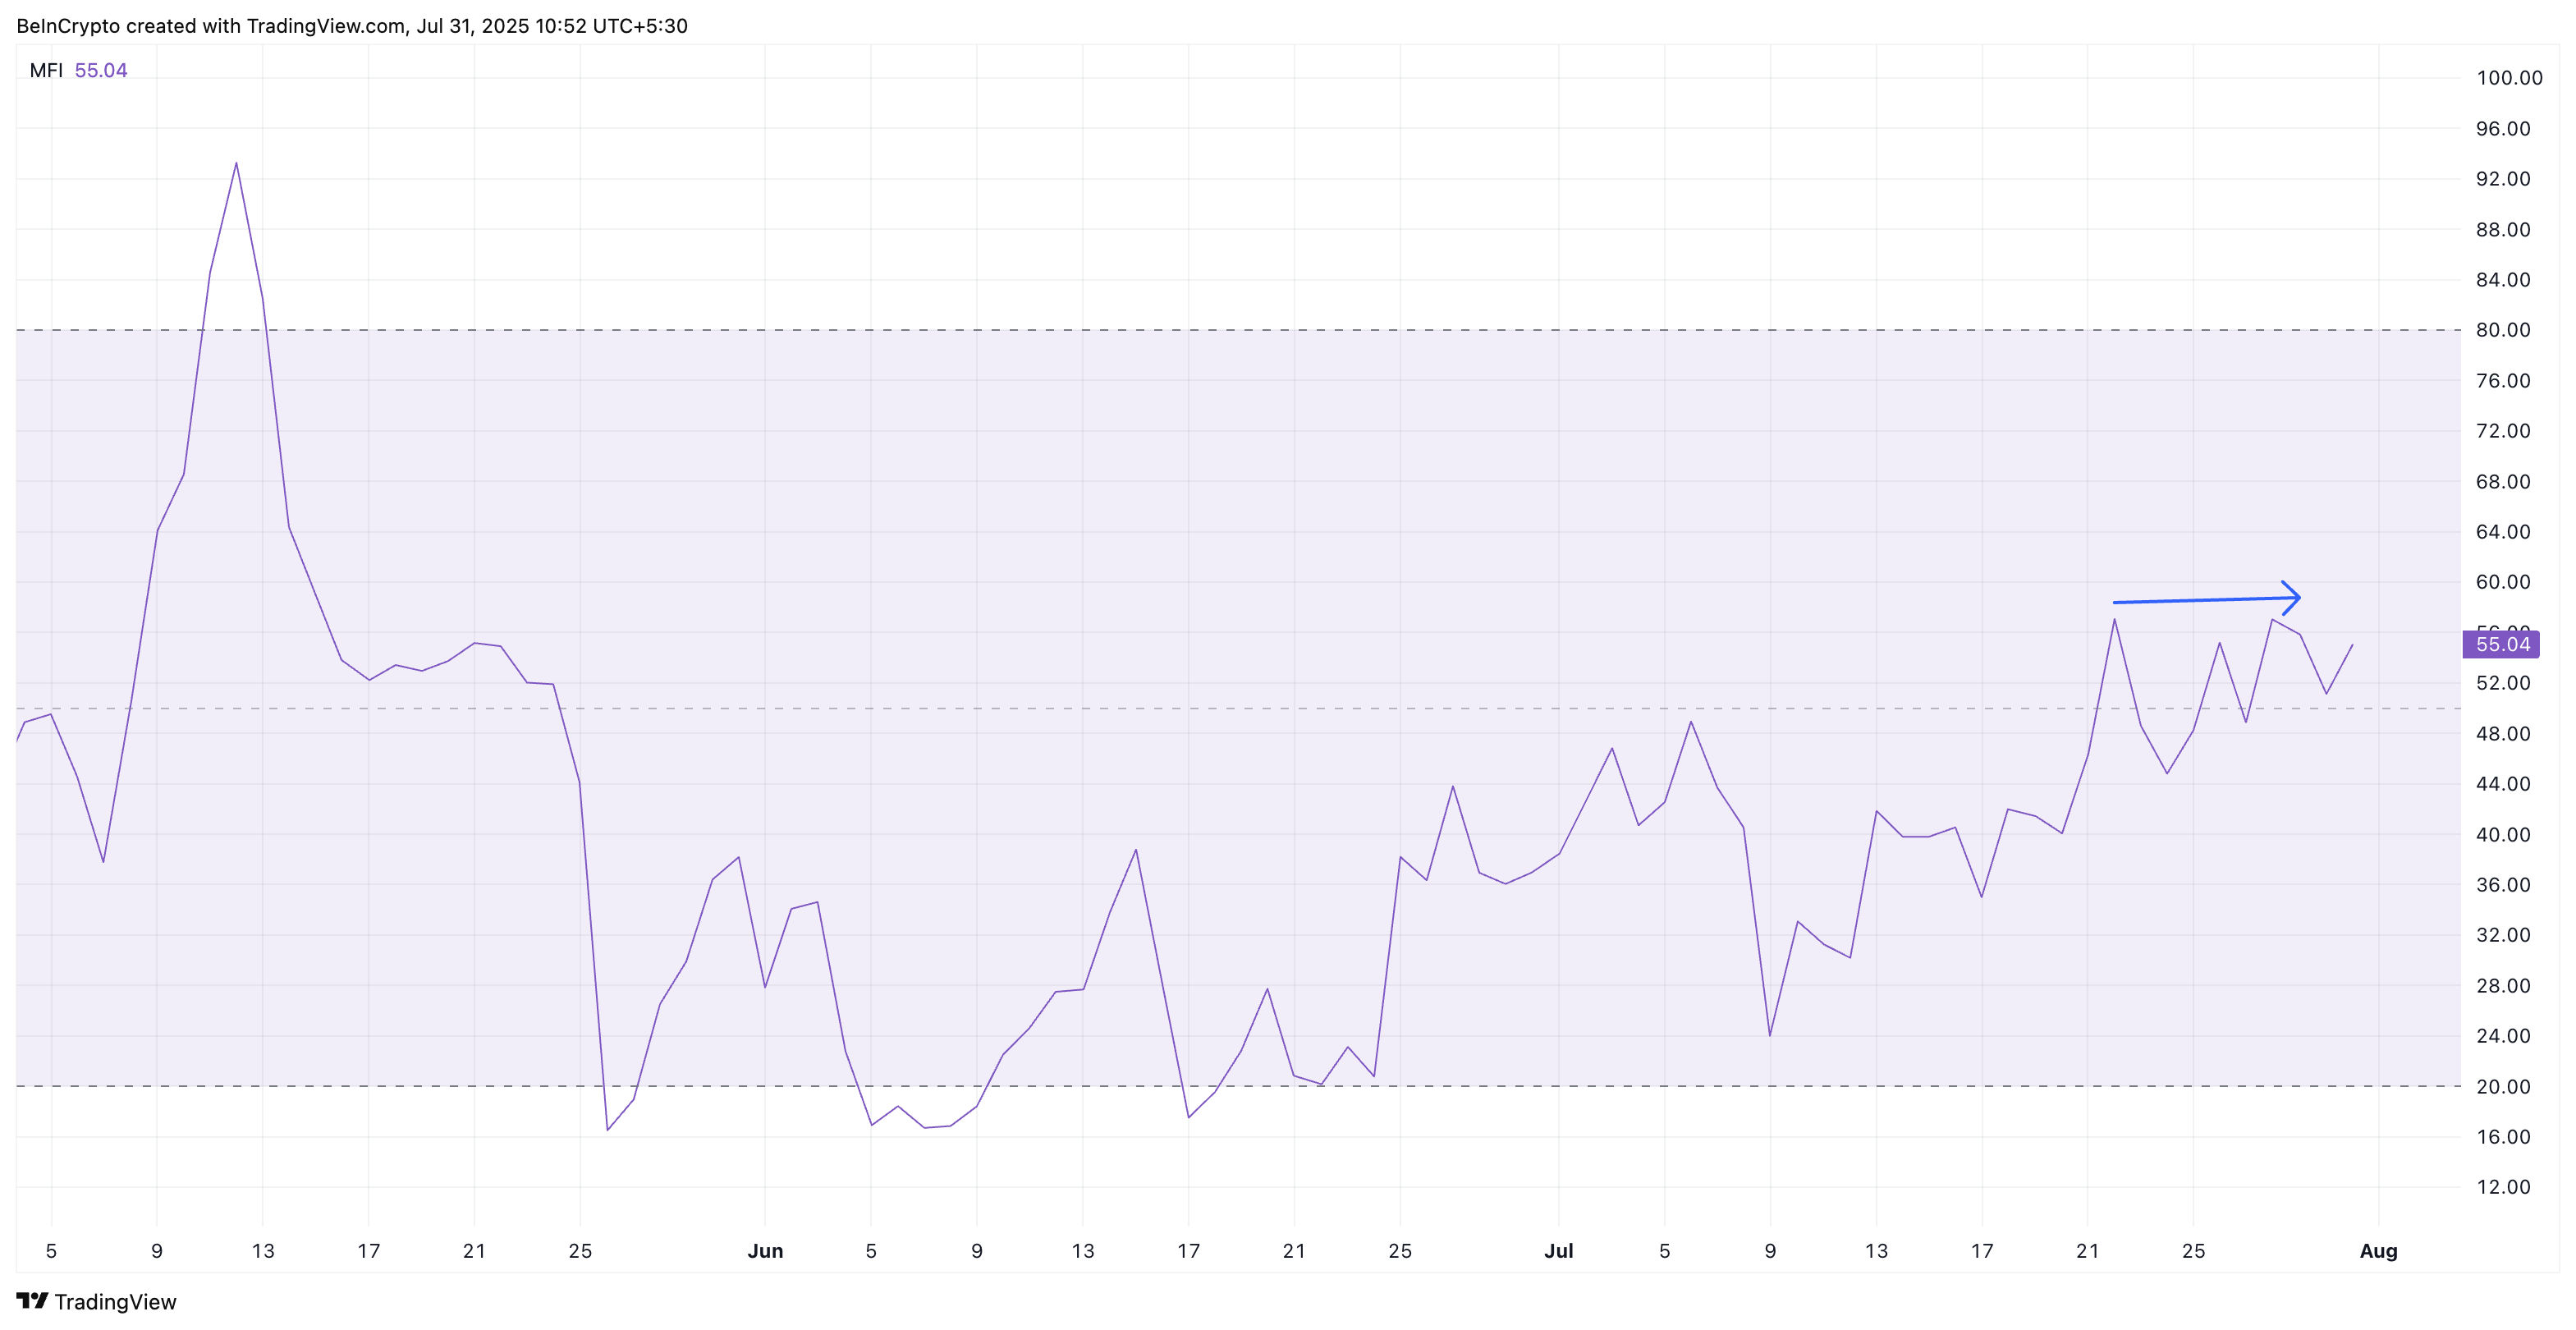Click the BeInCrypto attribution header text

tap(352, 26)
